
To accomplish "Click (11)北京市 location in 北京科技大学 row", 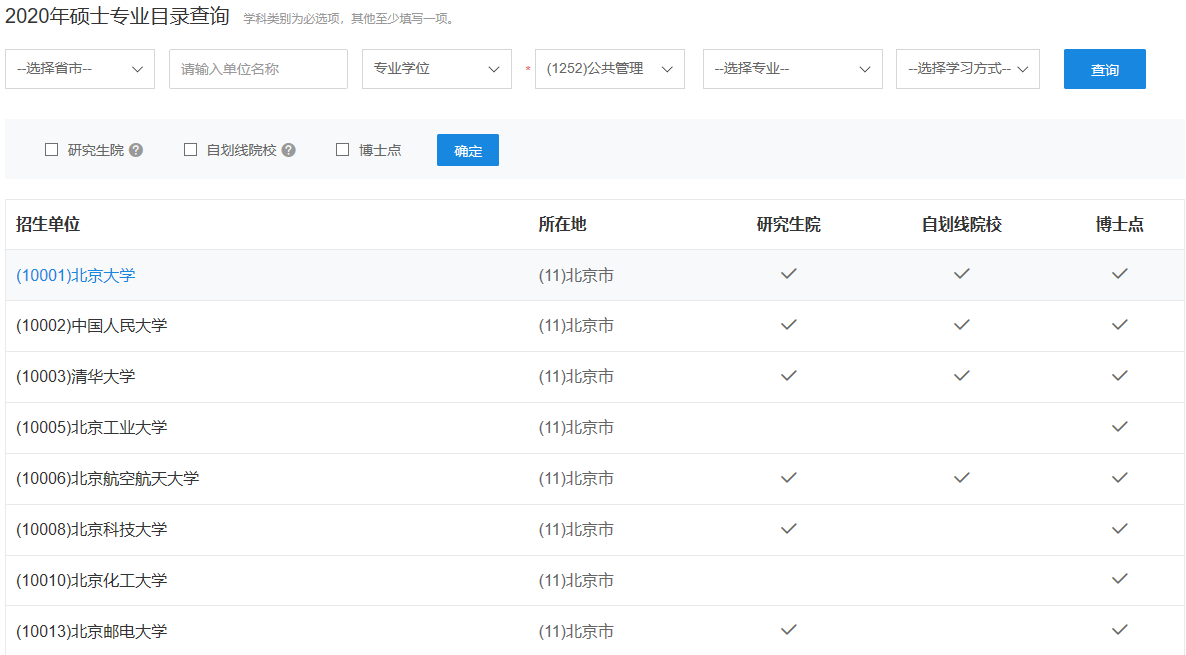I will coord(576,529).
